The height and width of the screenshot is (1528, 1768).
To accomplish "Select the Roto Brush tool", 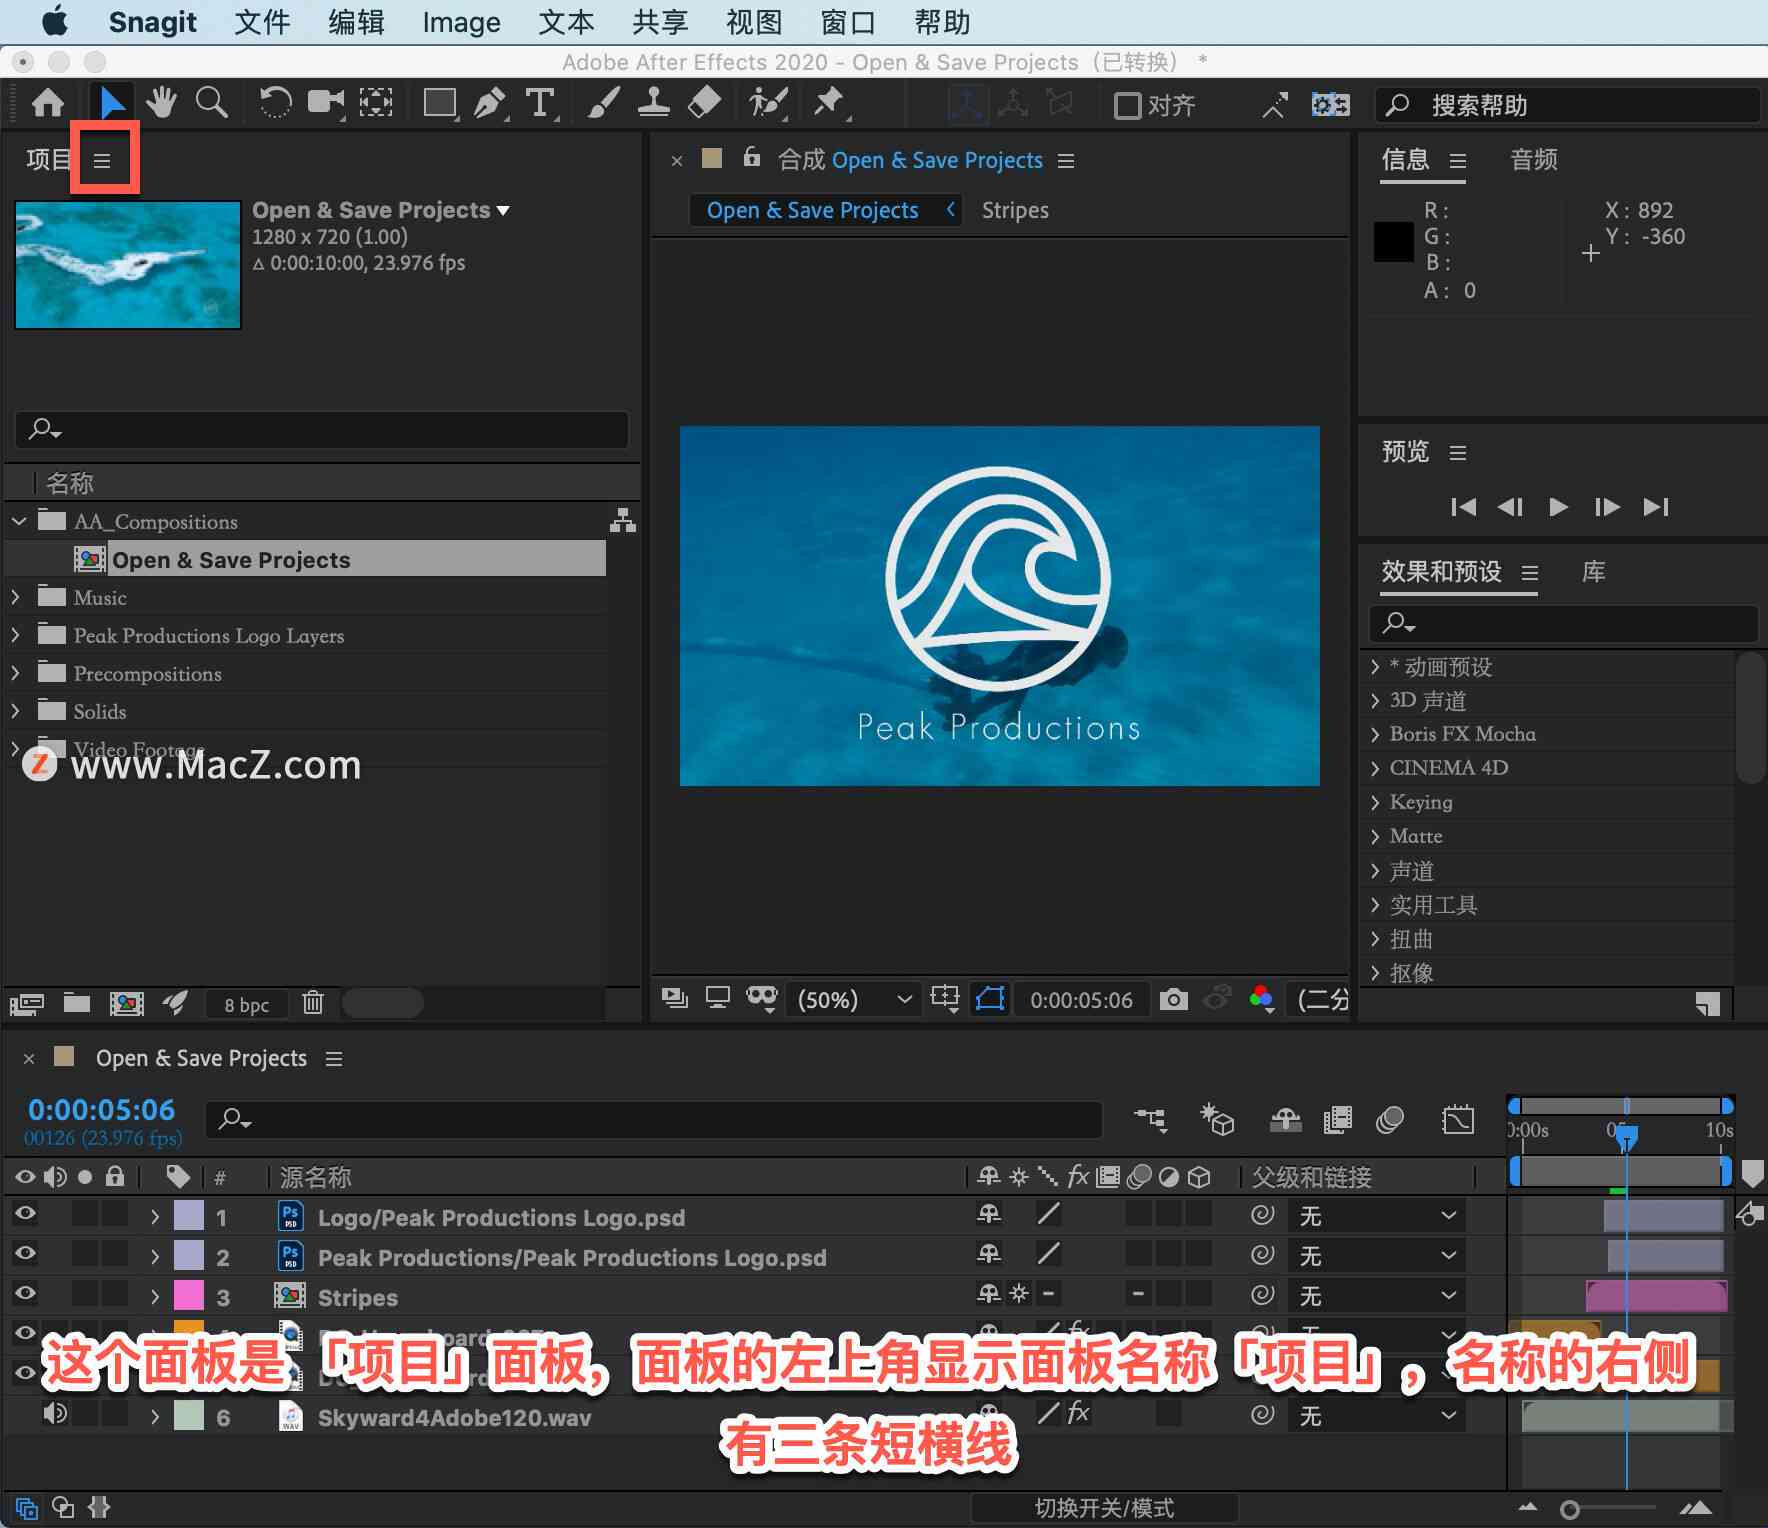I will (x=768, y=103).
